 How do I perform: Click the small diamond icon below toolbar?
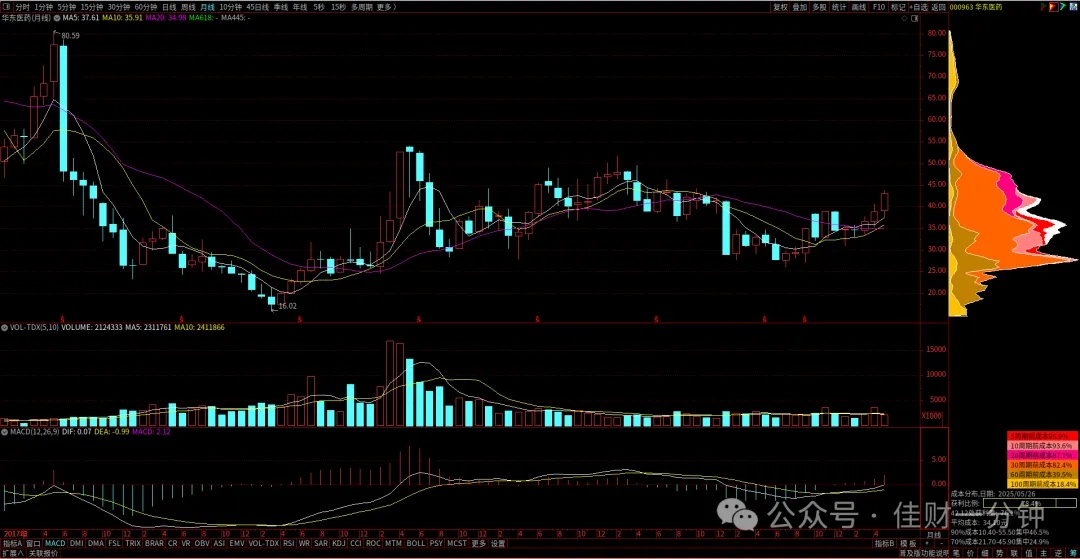(x=904, y=18)
